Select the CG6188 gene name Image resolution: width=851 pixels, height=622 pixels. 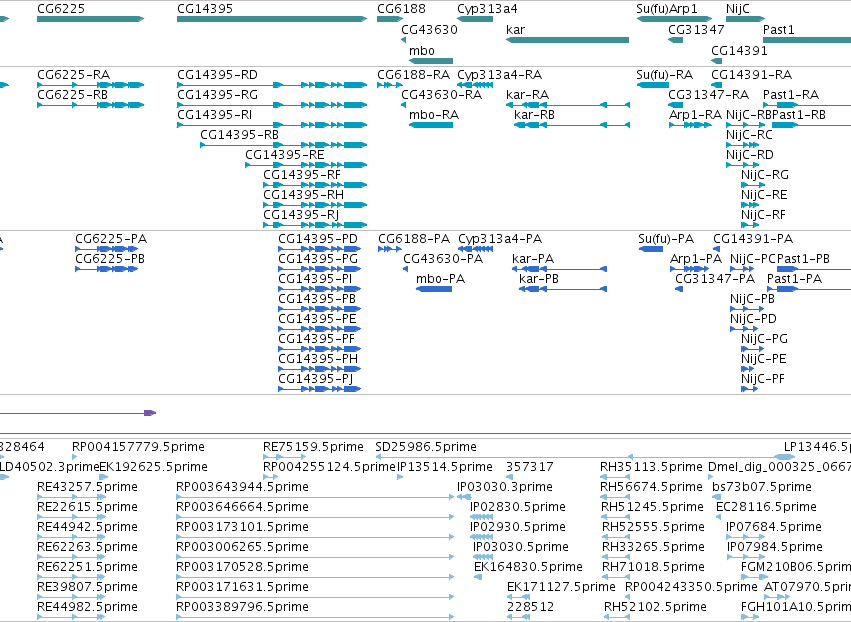point(402,9)
